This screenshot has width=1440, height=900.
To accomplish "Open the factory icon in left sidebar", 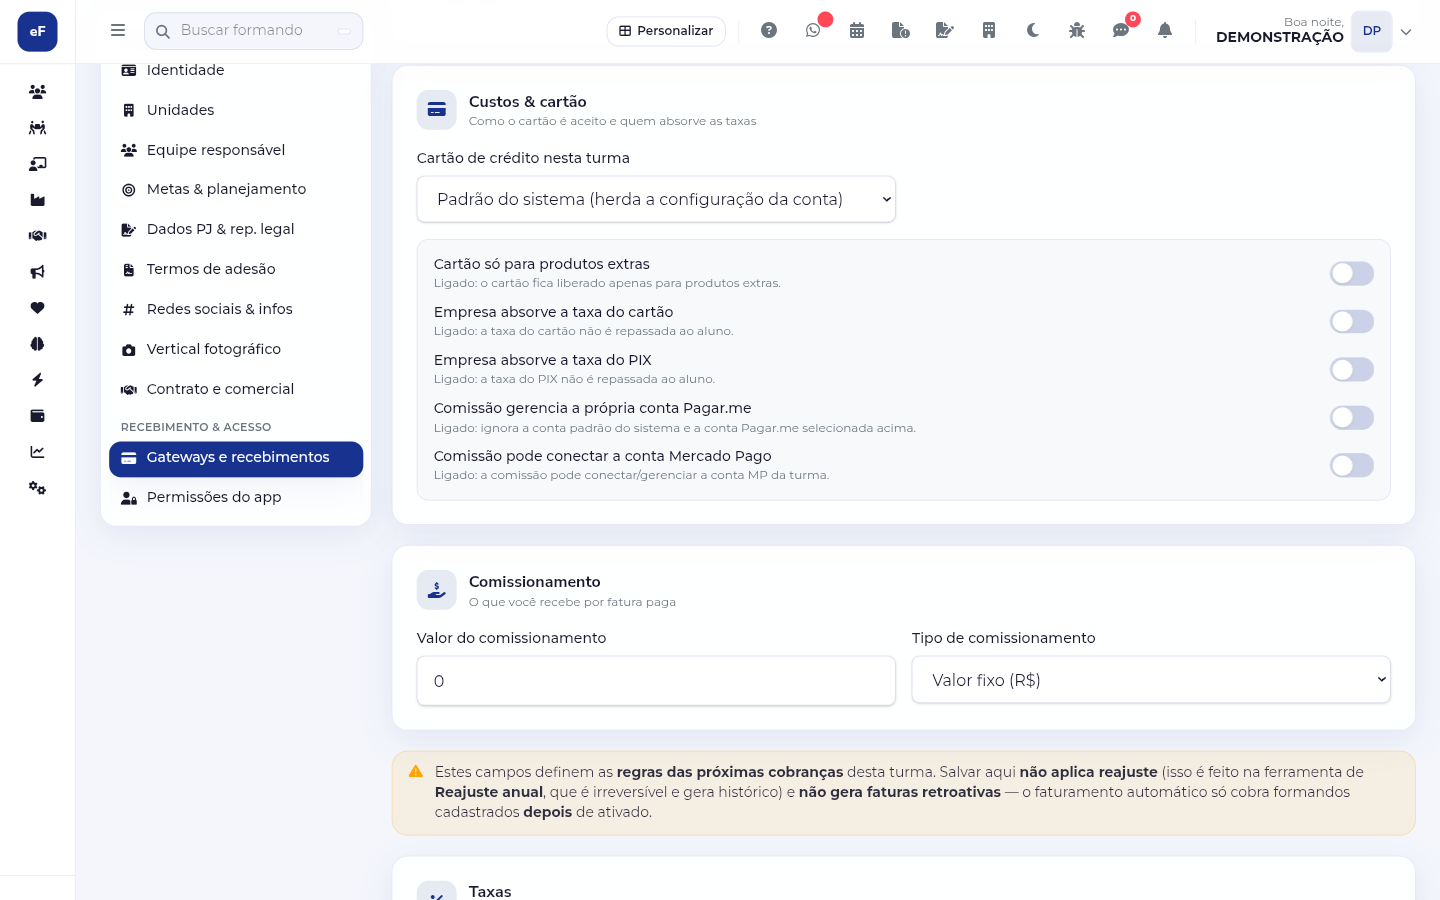I will point(38,200).
